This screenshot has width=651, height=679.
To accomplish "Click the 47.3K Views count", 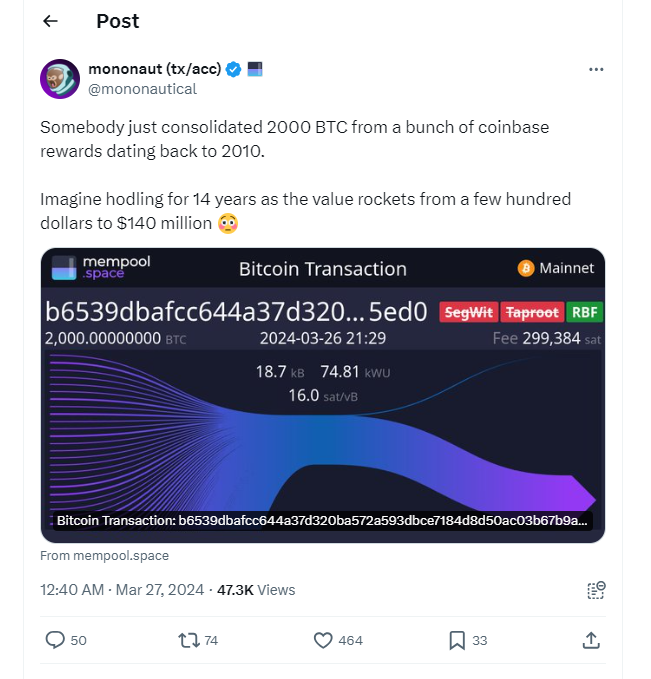I will tap(256, 590).
